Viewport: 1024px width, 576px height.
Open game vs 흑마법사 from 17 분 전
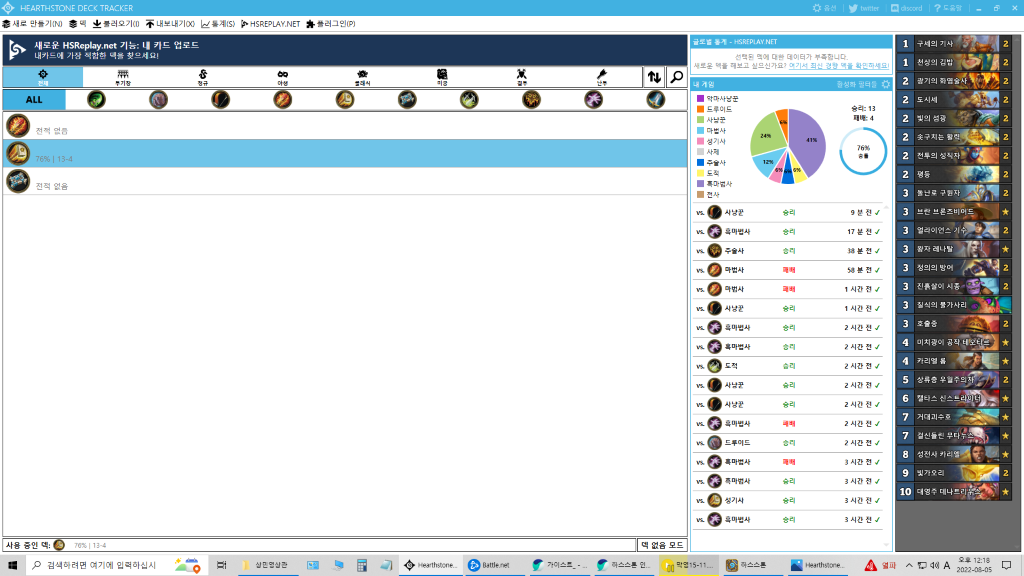pos(788,231)
